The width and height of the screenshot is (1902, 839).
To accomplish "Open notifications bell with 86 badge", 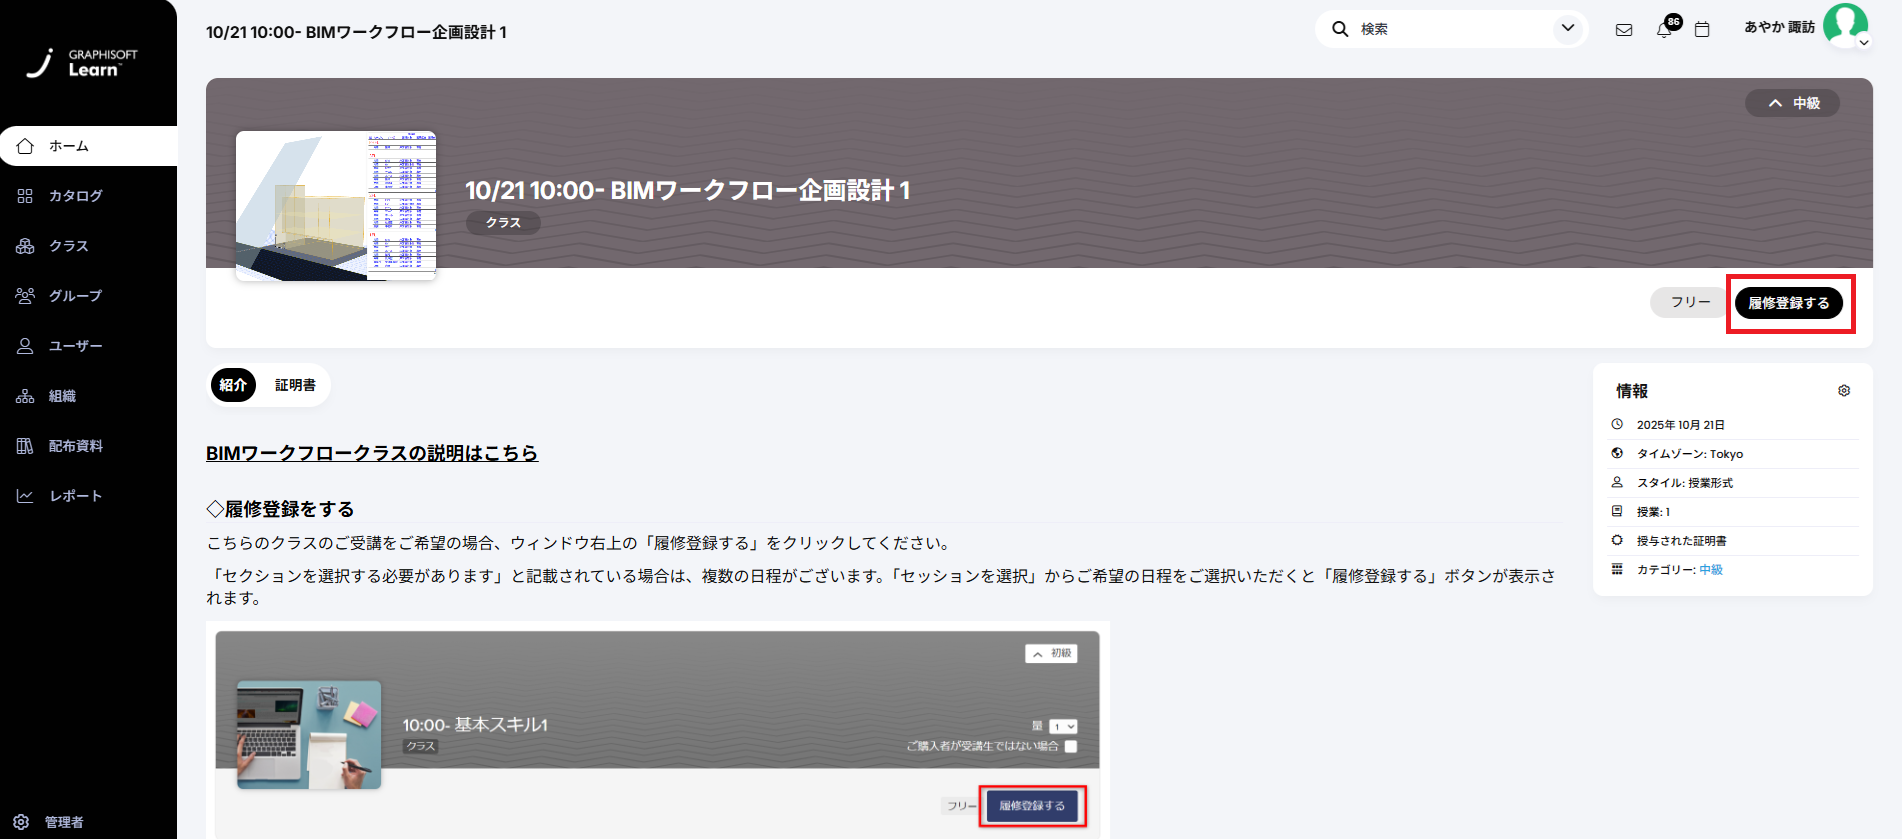I will 1666,28.
